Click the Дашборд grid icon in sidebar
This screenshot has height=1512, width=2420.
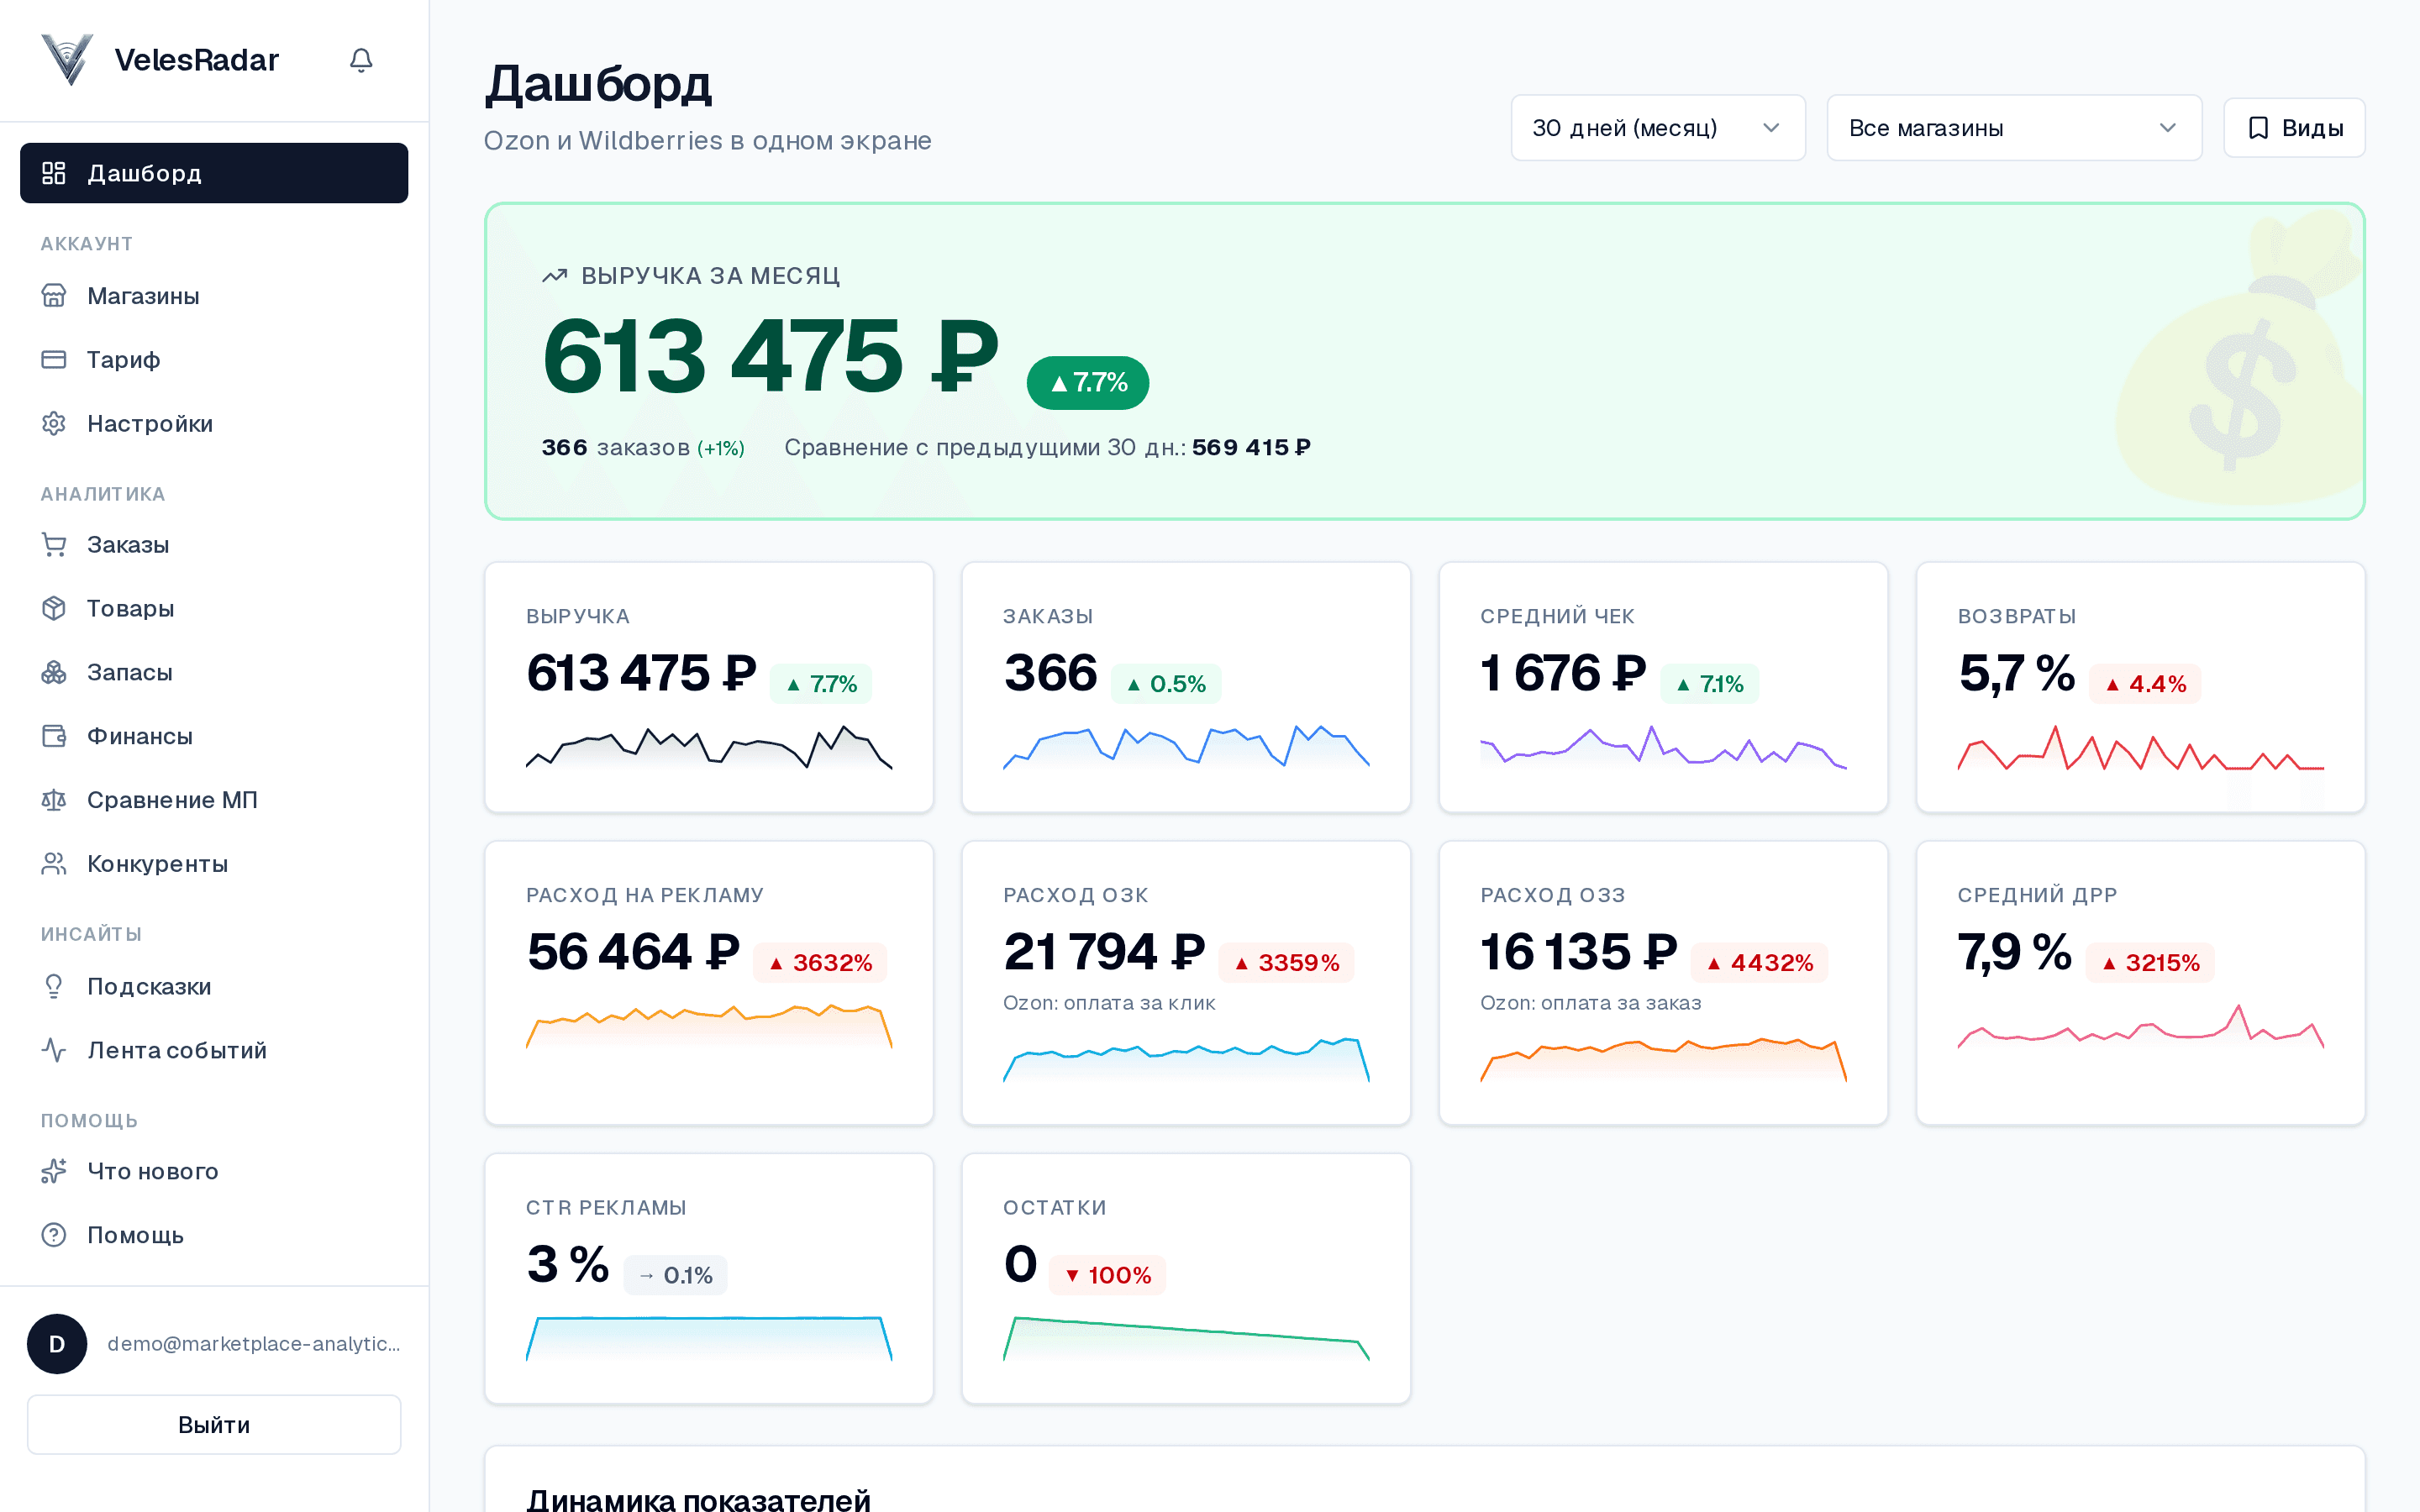54,173
